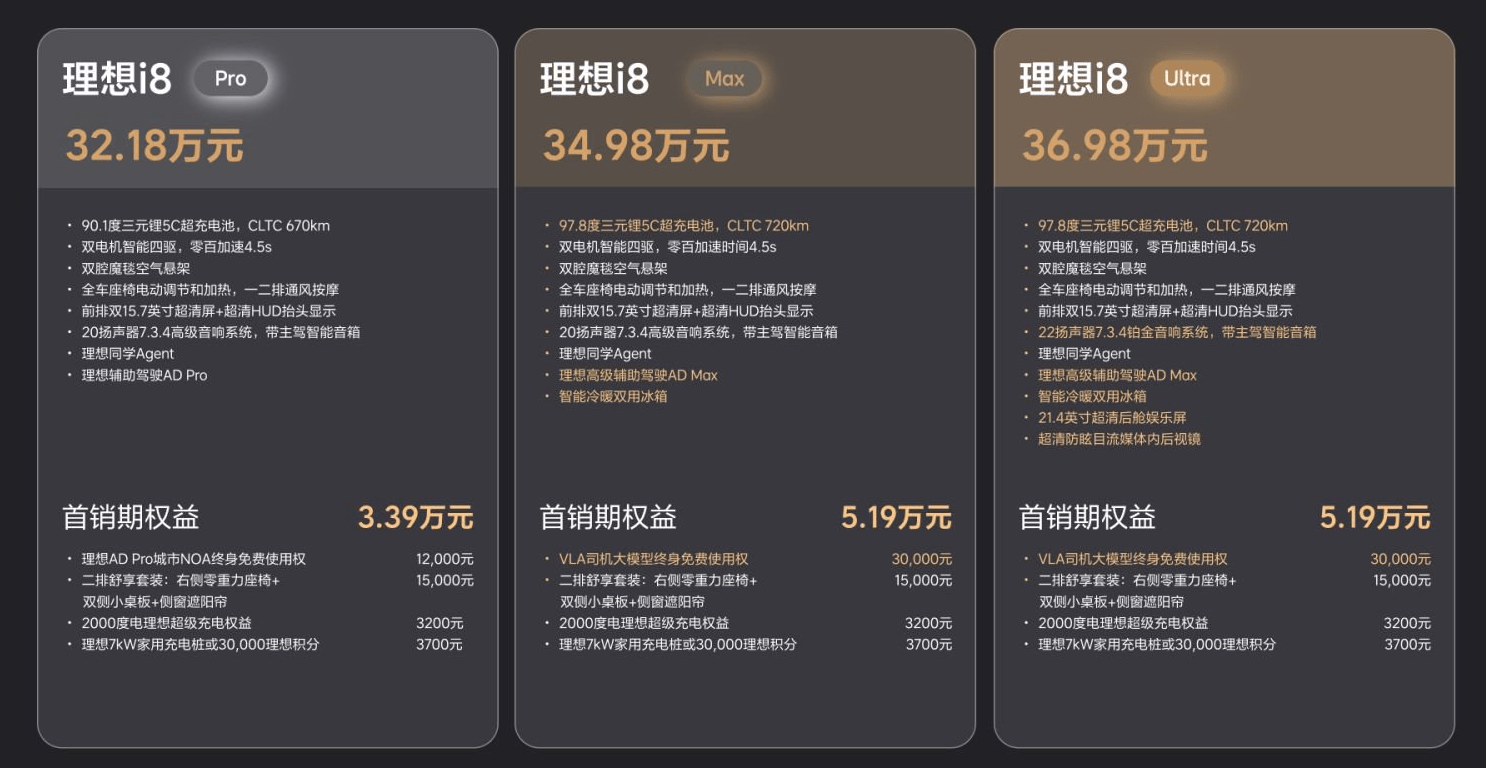
Task: Click the 理想i8 title on the Pro card
Action: pos(117,79)
